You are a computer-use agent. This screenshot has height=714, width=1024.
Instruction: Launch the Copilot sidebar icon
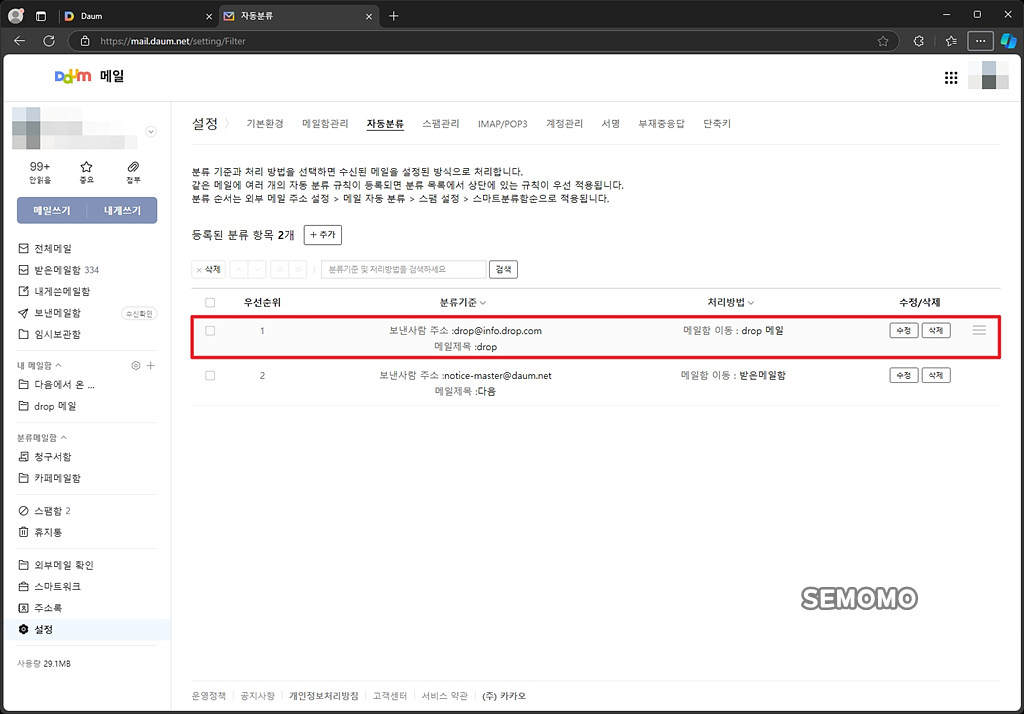[1009, 41]
